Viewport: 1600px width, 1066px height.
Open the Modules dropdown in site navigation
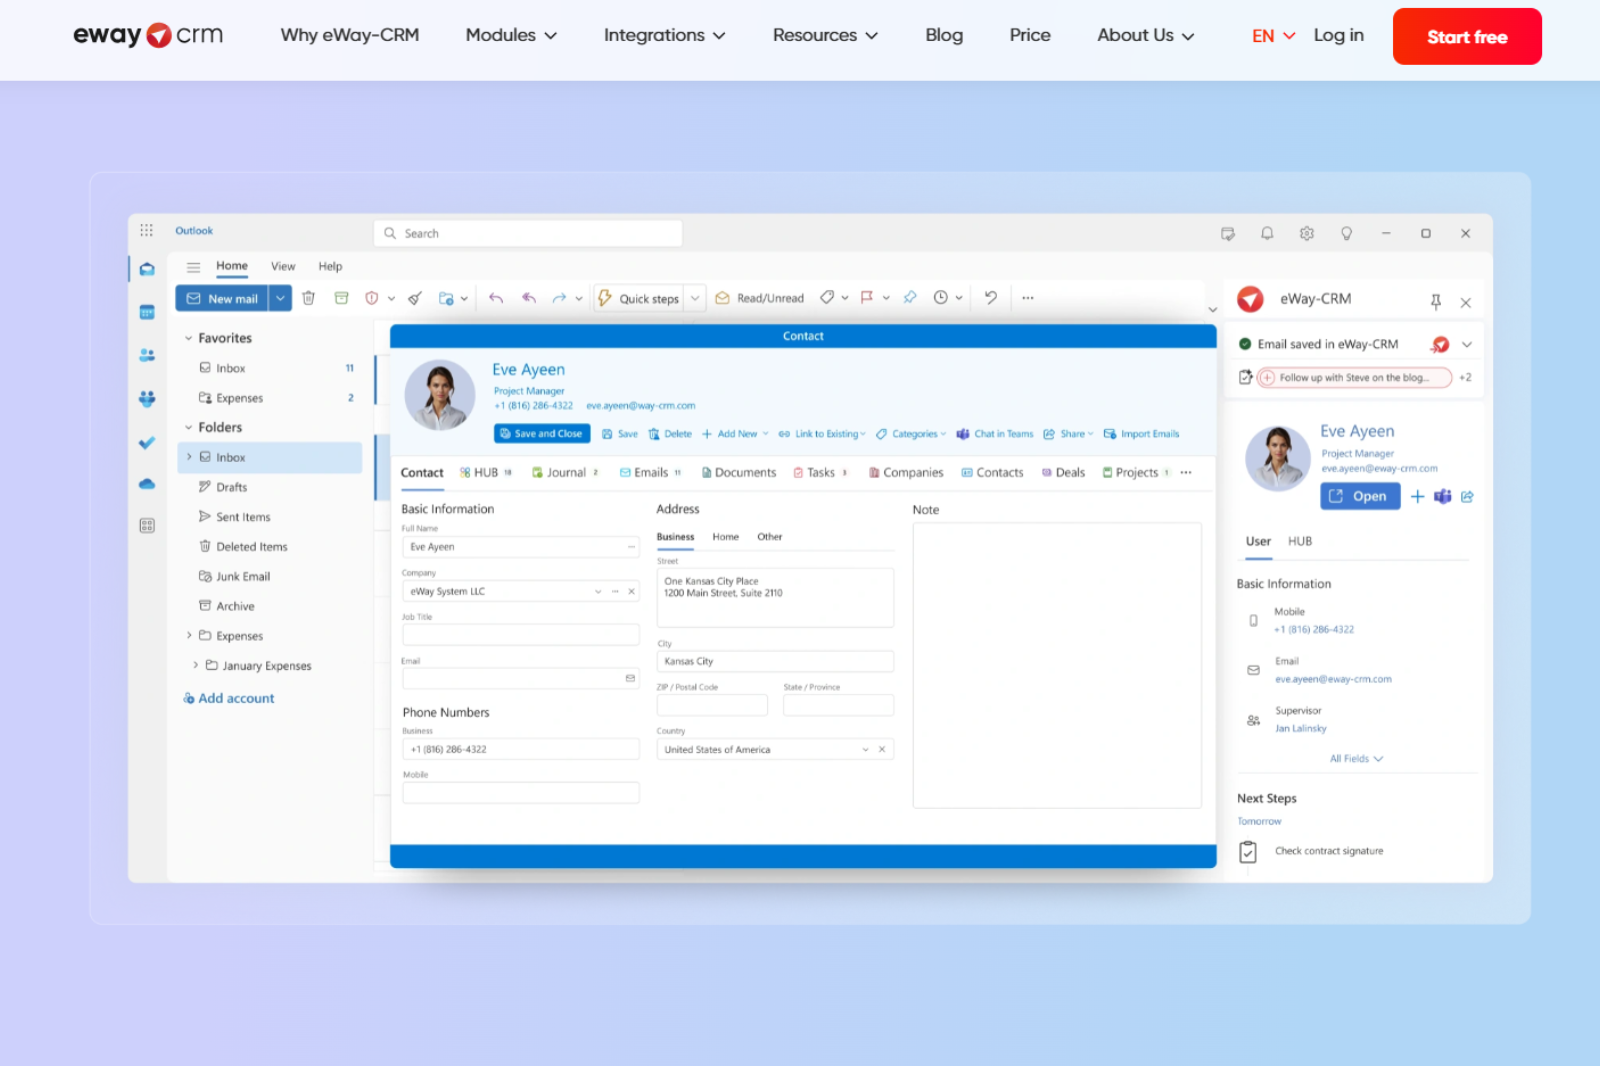point(511,35)
